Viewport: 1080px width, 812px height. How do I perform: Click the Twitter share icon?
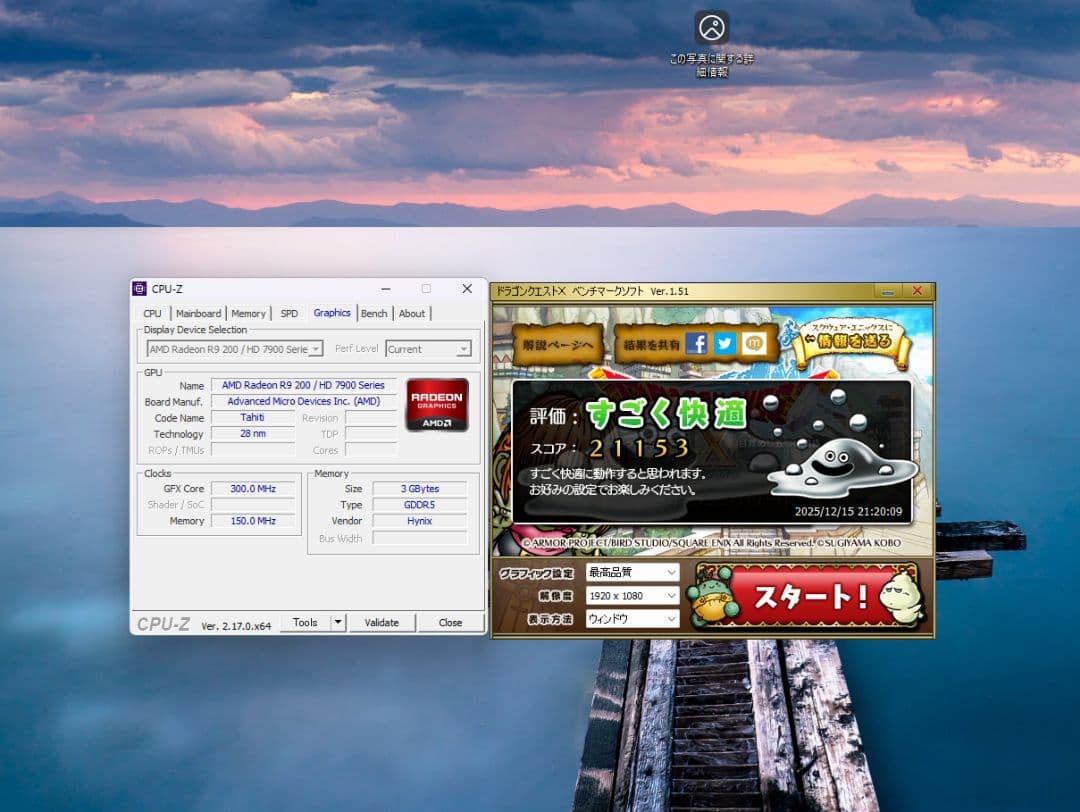723,343
